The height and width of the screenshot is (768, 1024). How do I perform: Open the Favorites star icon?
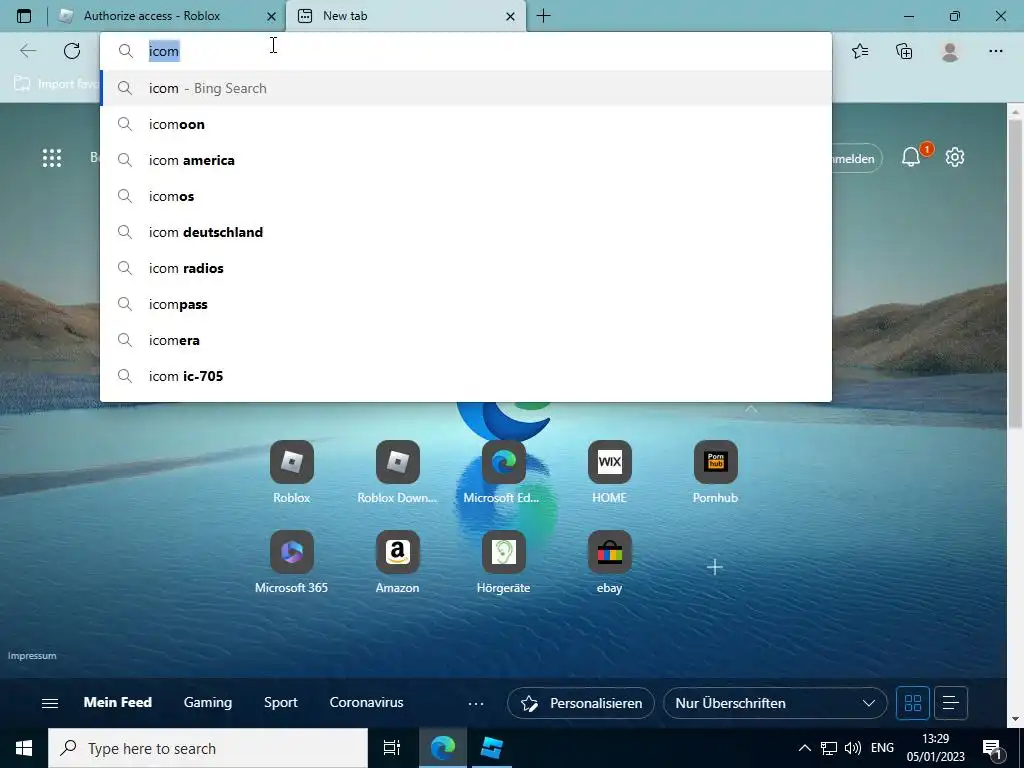click(860, 51)
